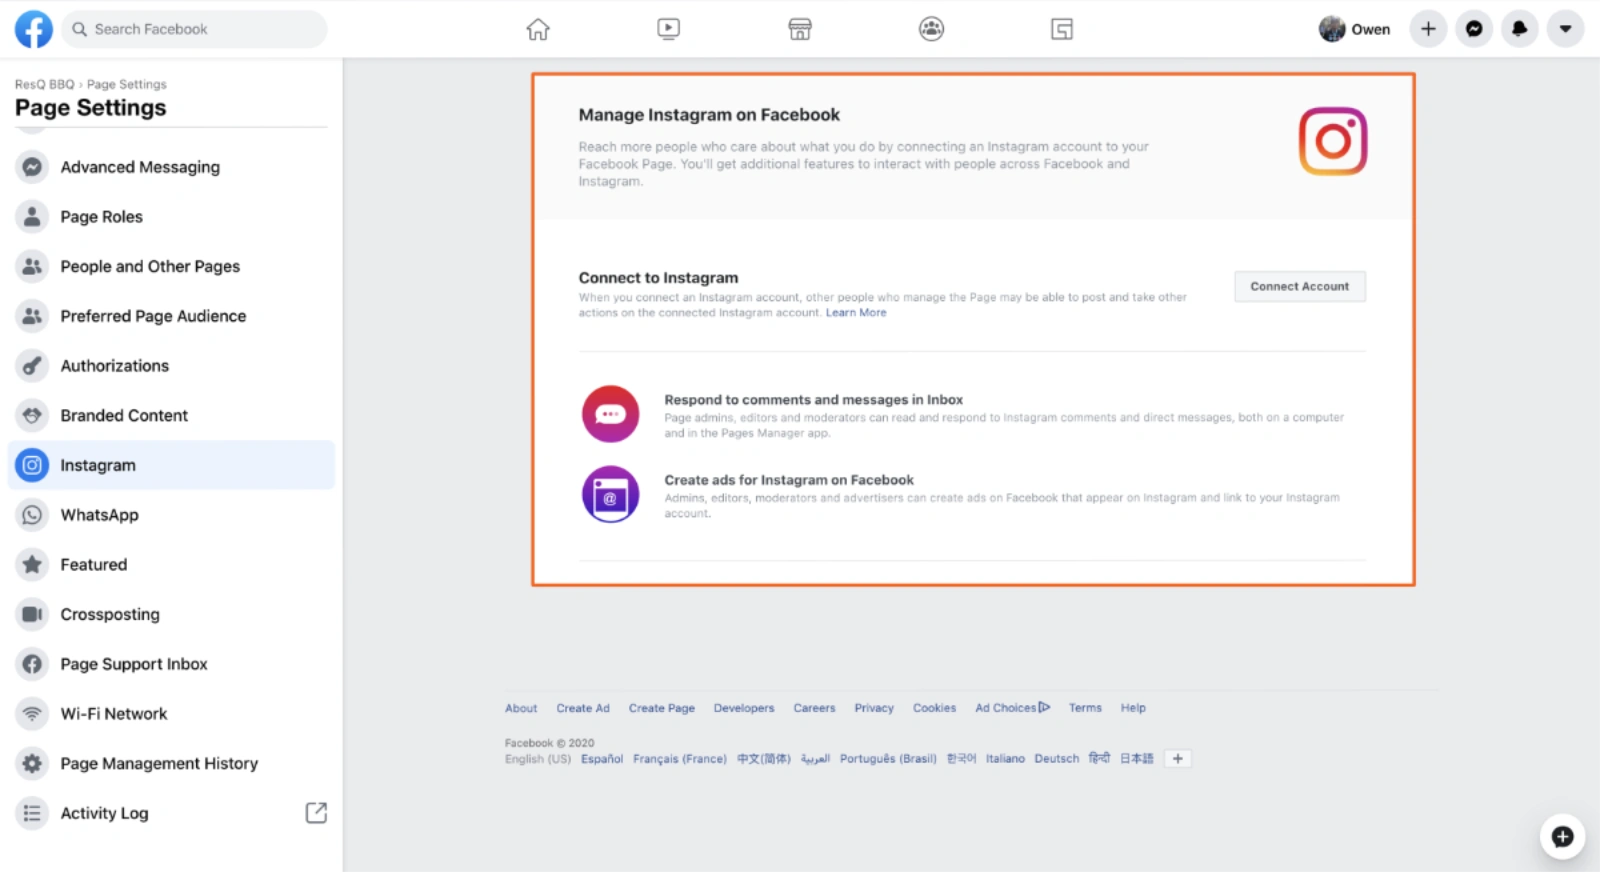The height and width of the screenshot is (872, 1600).
Task: Click the Page Roles person icon
Action: pos(32,217)
